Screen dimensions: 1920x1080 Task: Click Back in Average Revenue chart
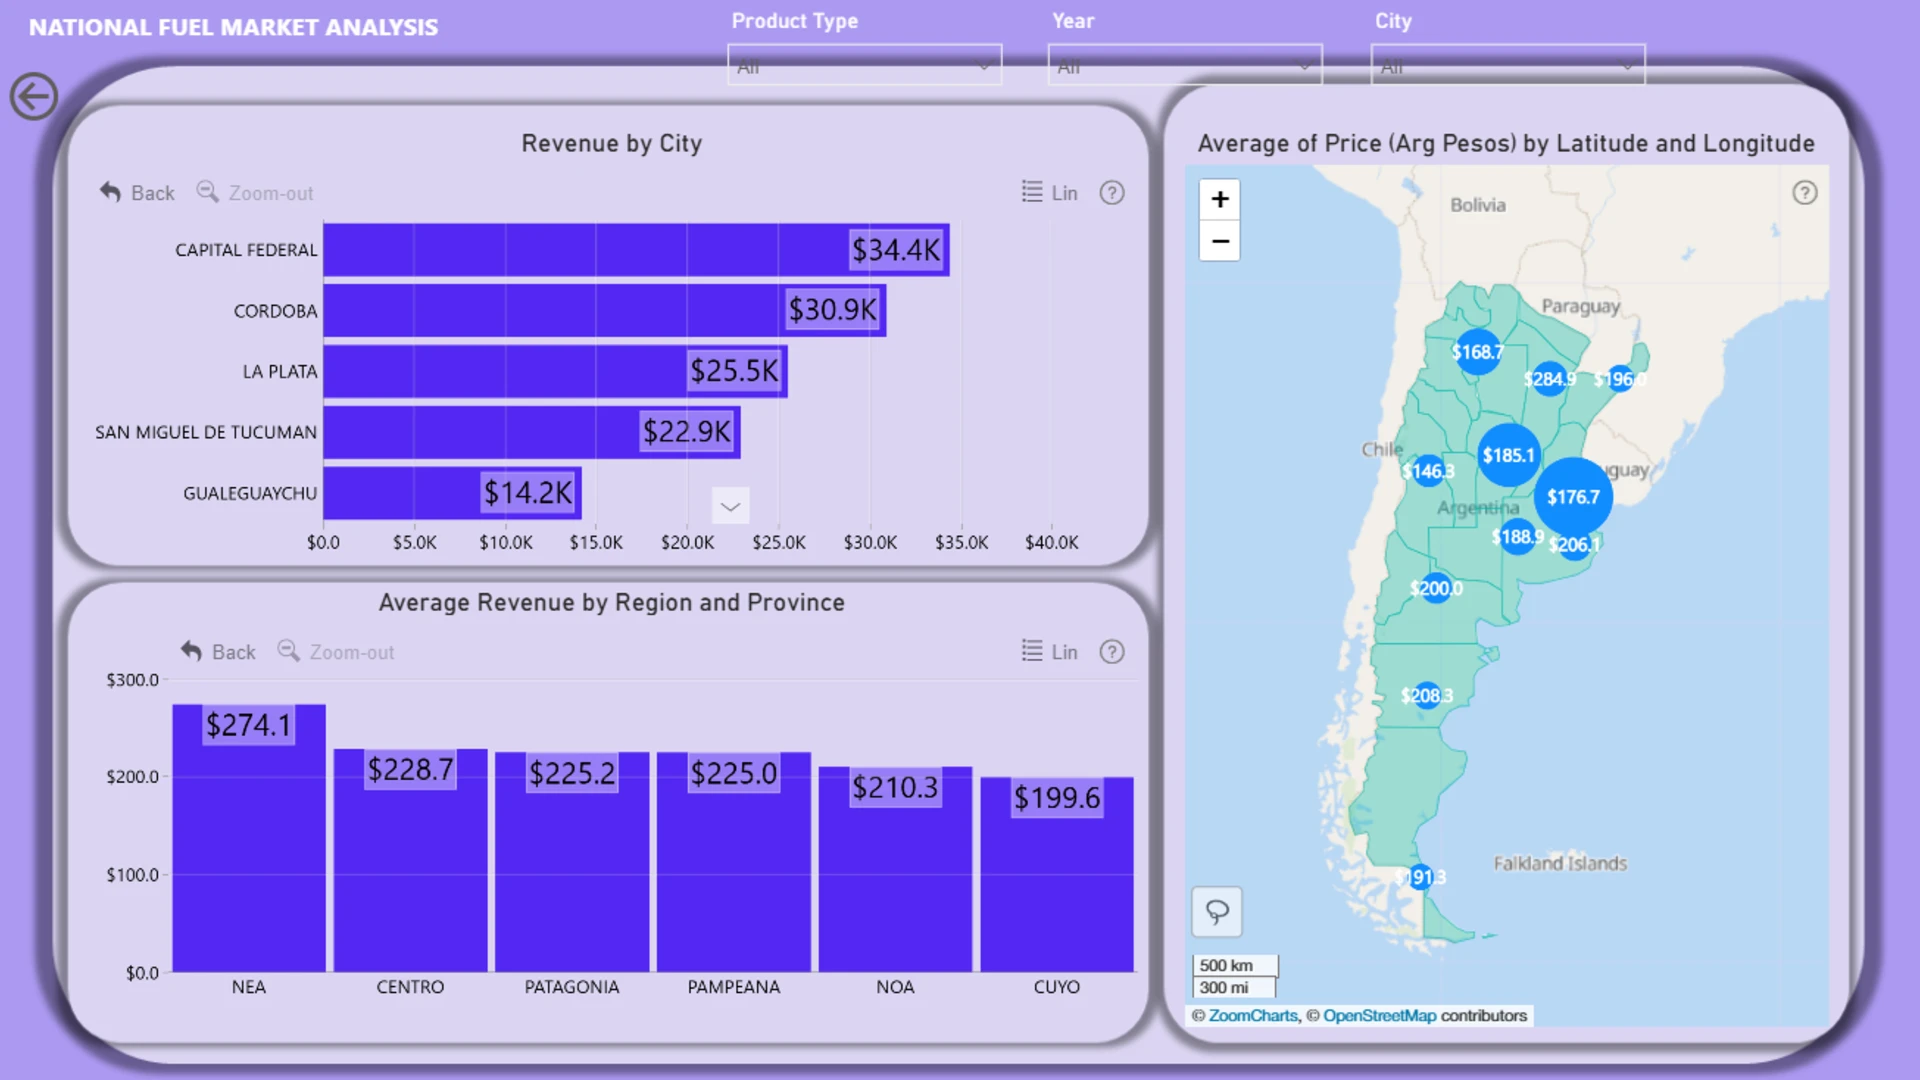click(218, 652)
